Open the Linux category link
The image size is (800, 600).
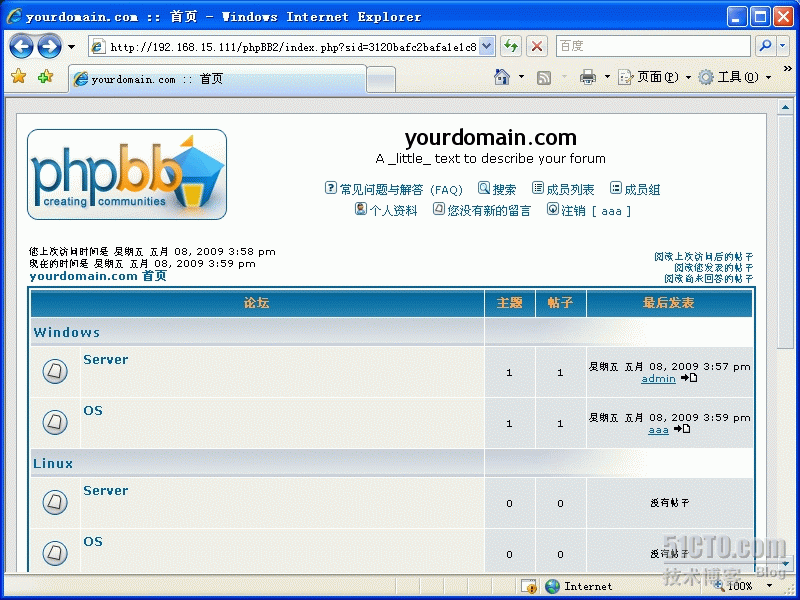coord(53,464)
